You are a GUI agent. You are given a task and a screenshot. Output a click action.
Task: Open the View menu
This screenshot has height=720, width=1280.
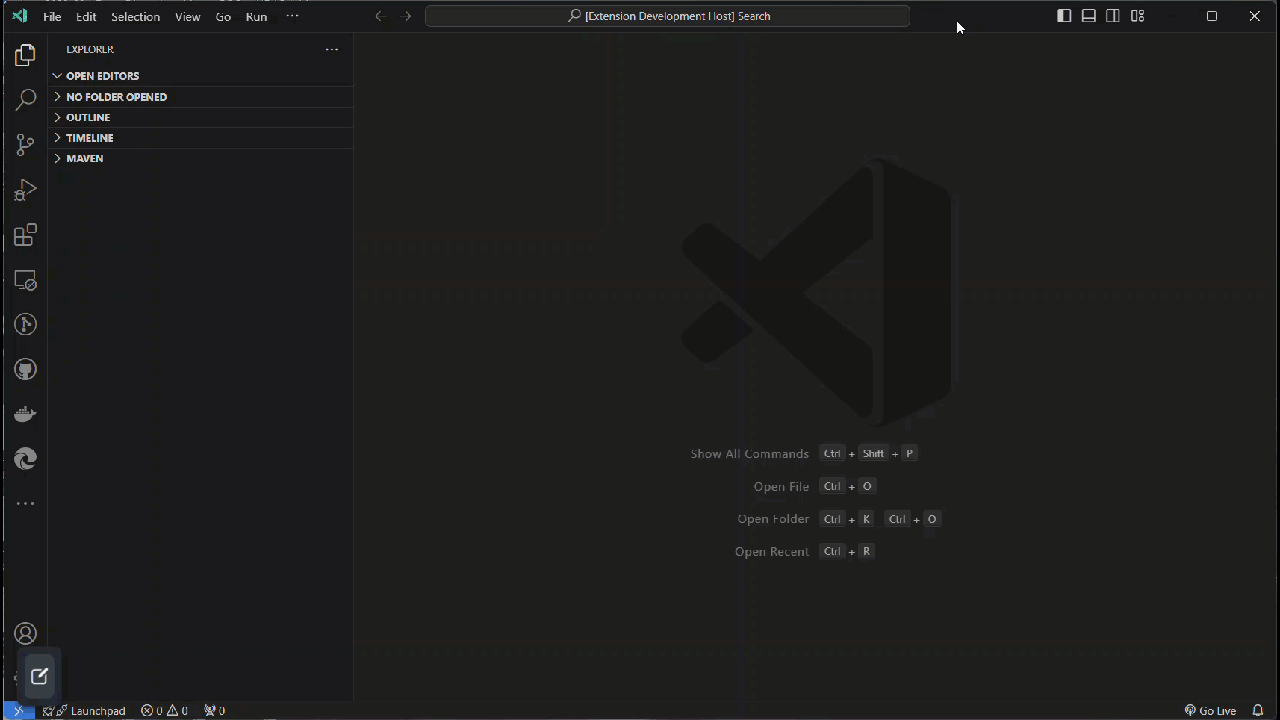pyautogui.click(x=187, y=16)
